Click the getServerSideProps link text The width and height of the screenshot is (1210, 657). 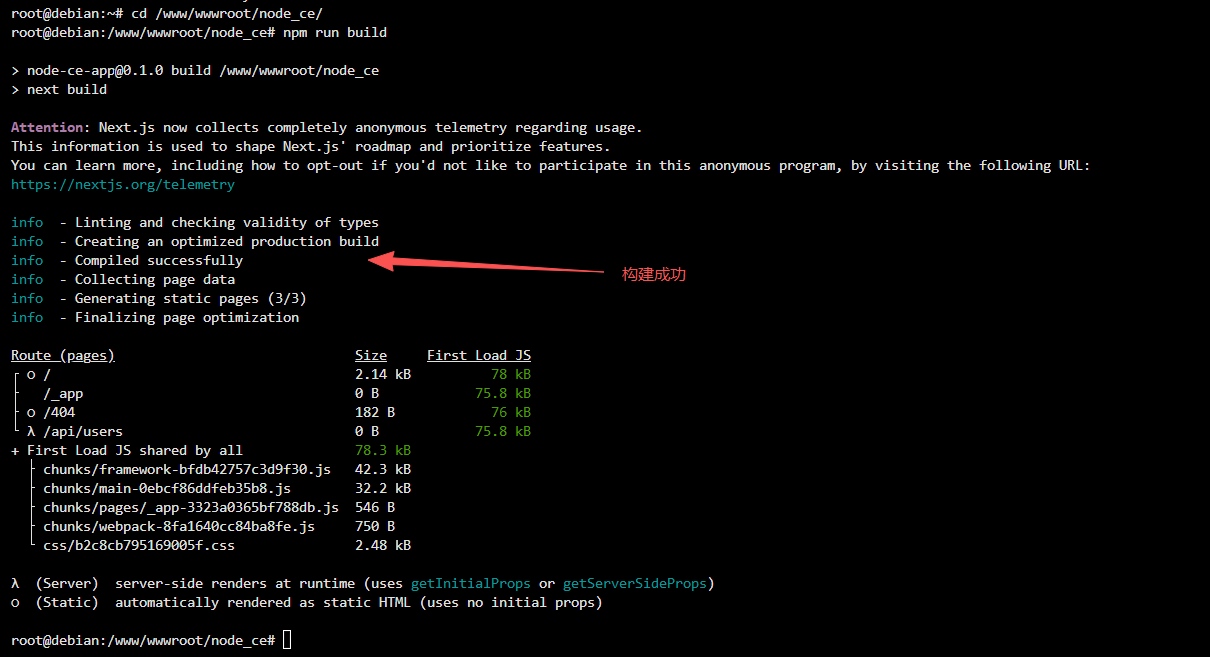click(635, 583)
